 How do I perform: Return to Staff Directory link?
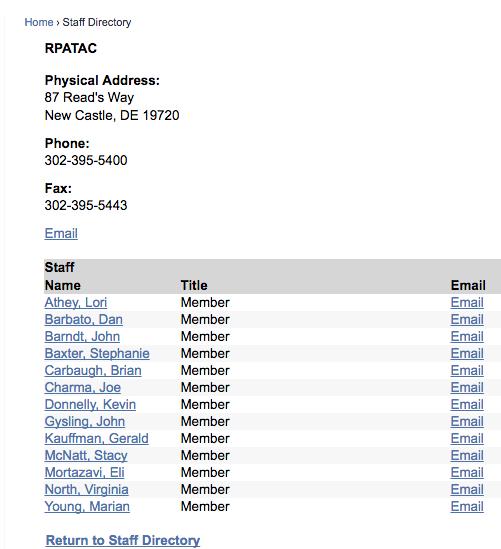coord(123,540)
